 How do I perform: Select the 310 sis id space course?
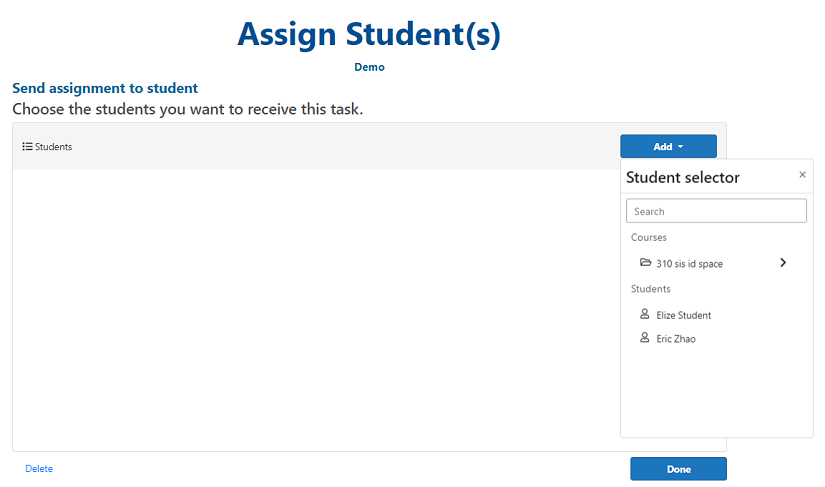(689, 264)
